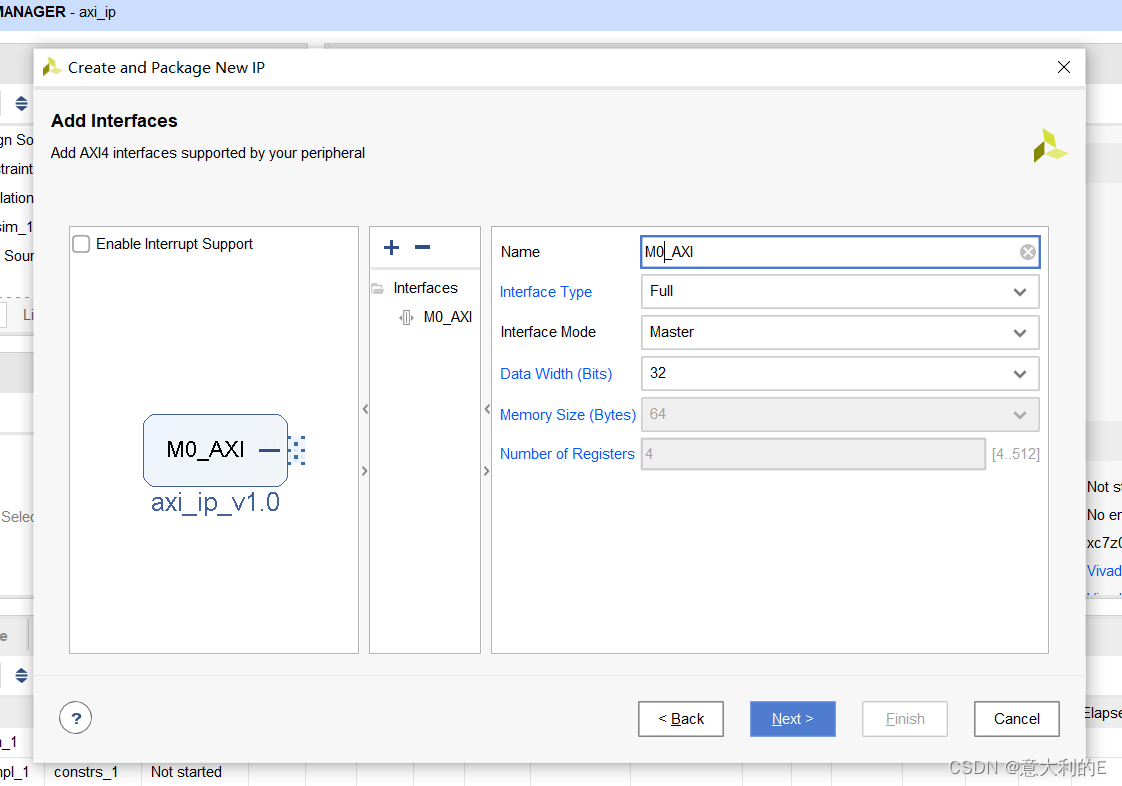Click the M0_AXI block in IP preview
Viewport: 1122px width, 786px height.
click(x=215, y=450)
